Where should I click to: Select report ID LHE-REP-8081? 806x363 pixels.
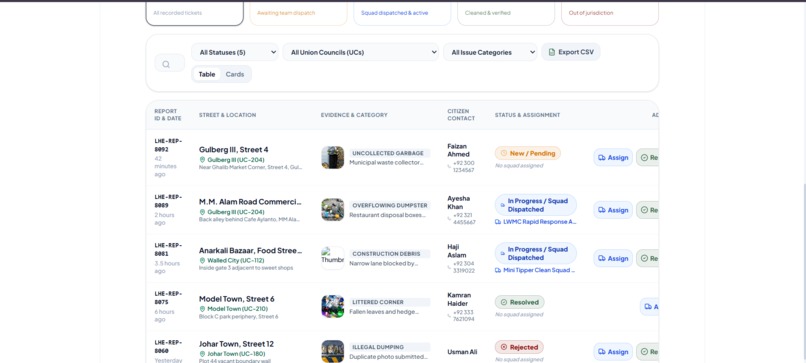169,249
